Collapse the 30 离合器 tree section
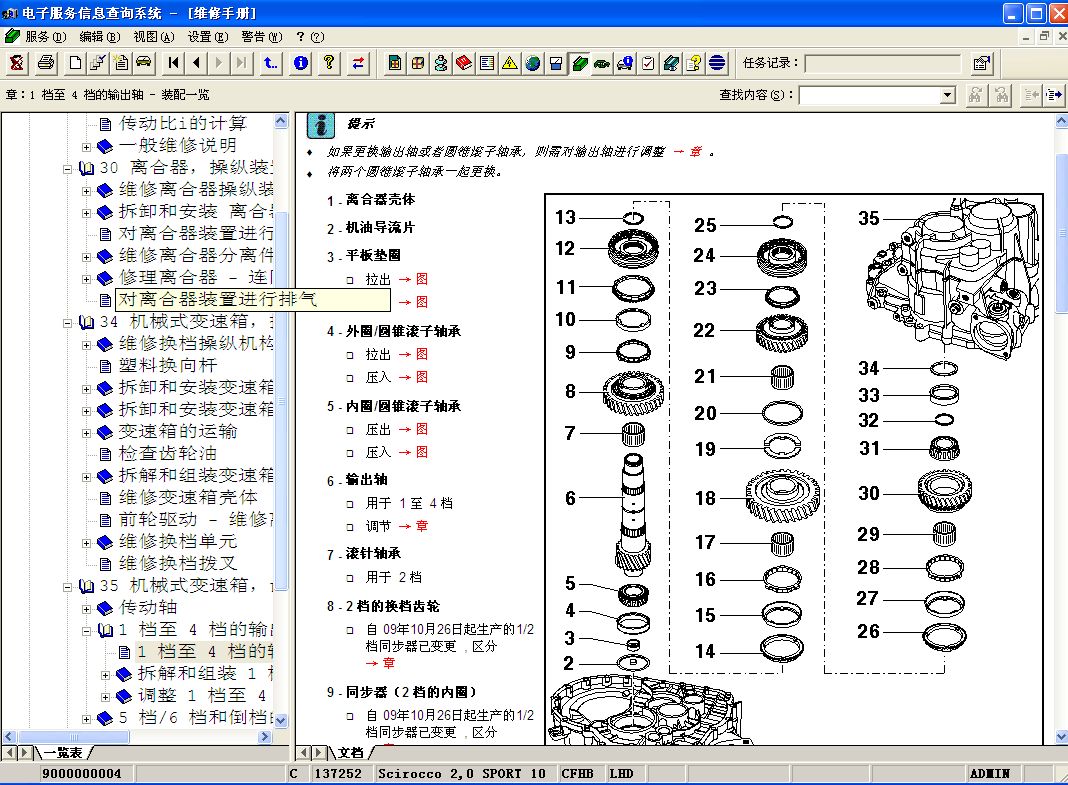Screen dimensions: 1068x785 click(68, 168)
